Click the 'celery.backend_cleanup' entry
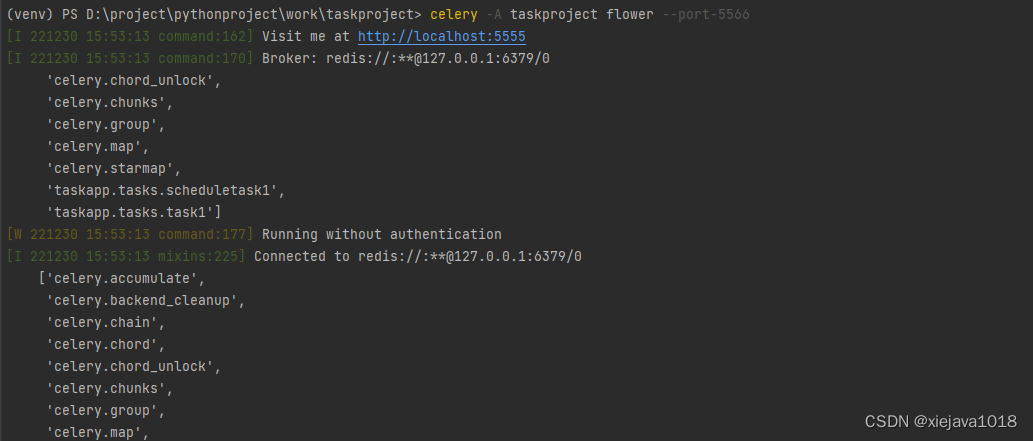 coord(145,300)
